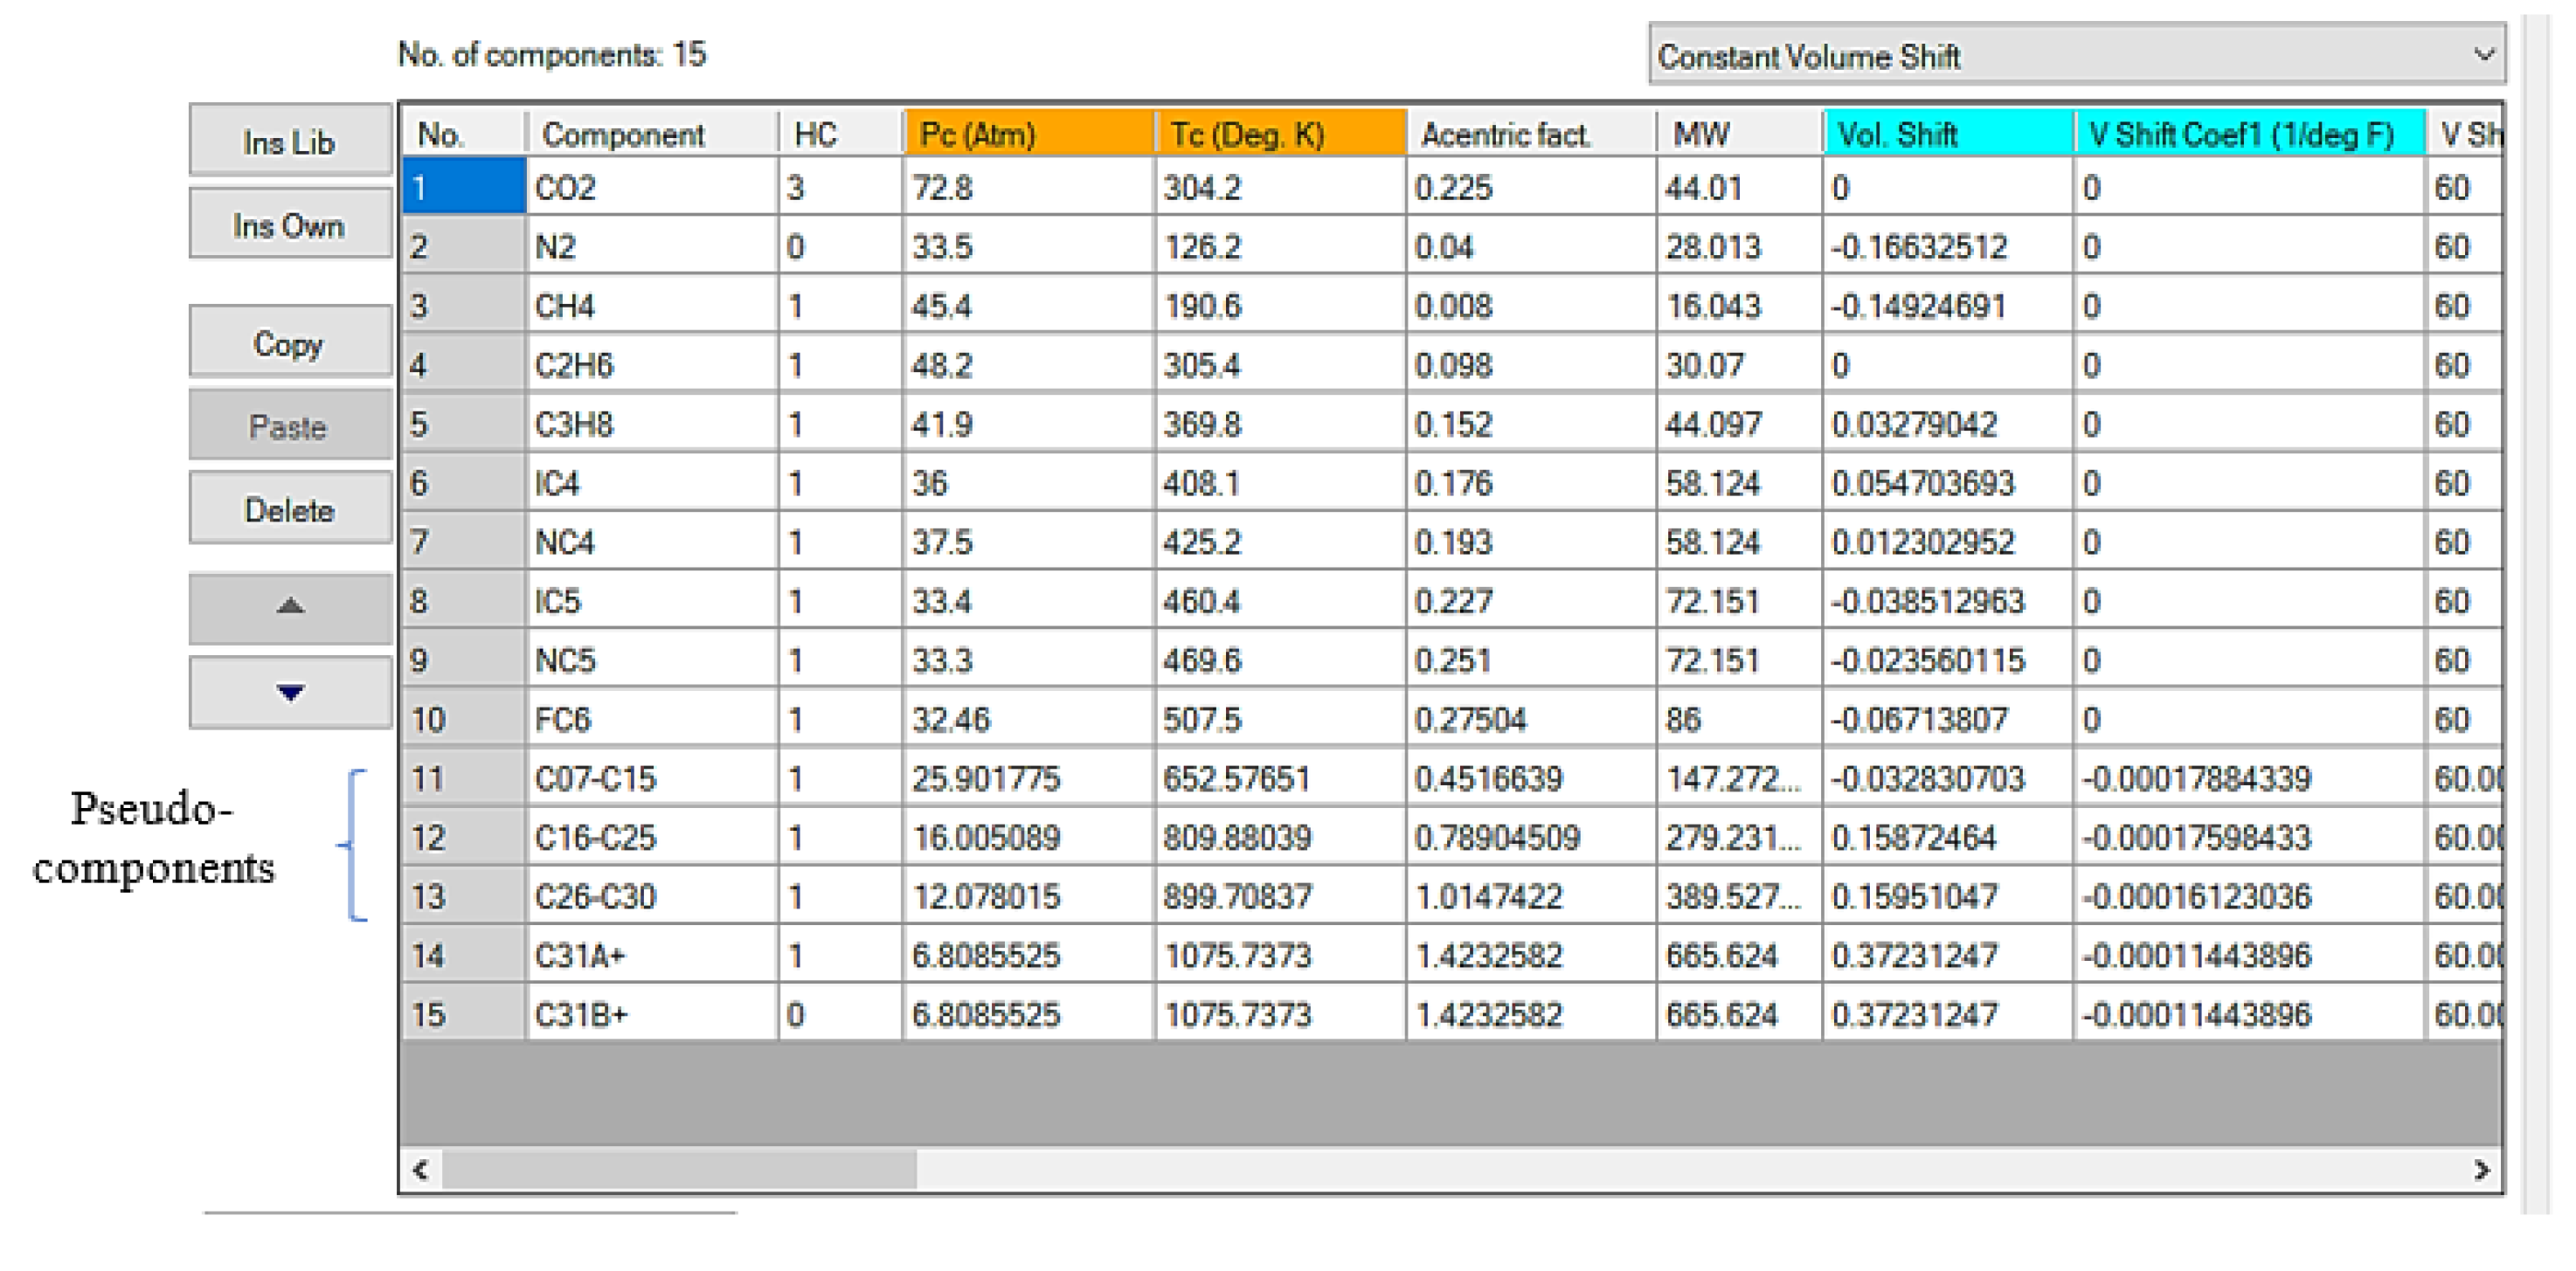Click the up arrow reorder button
This screenshot has height=1271, width=2576.
(289, 608)
